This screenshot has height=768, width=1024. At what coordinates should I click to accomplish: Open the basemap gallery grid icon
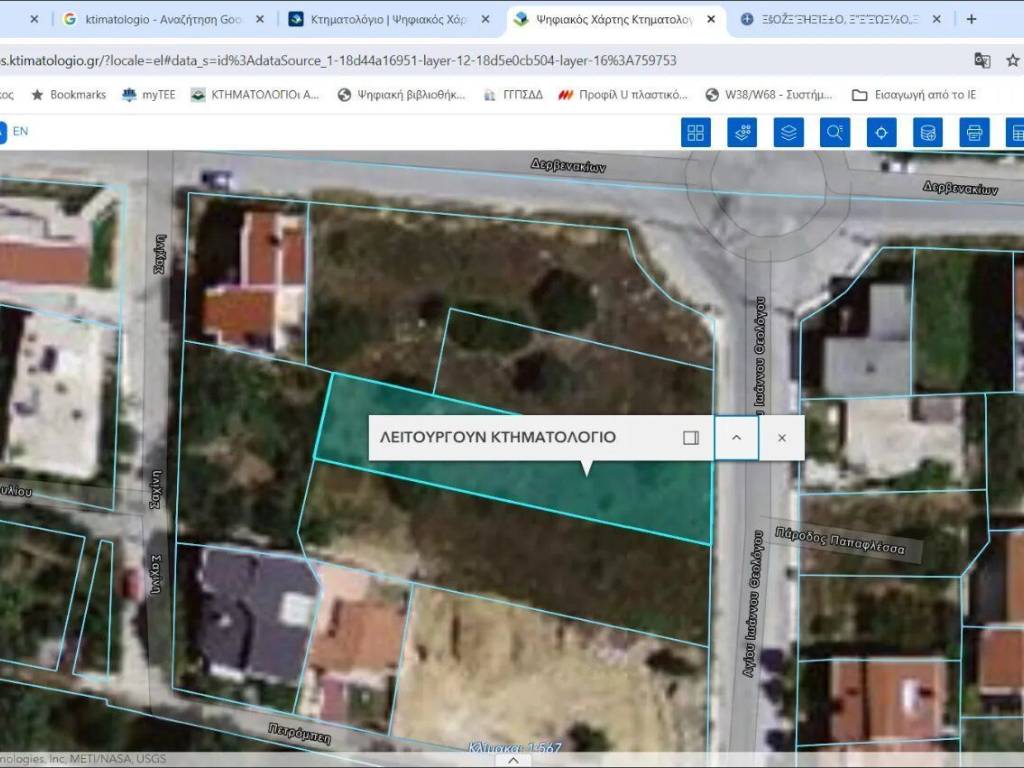(x=695, y=132)
